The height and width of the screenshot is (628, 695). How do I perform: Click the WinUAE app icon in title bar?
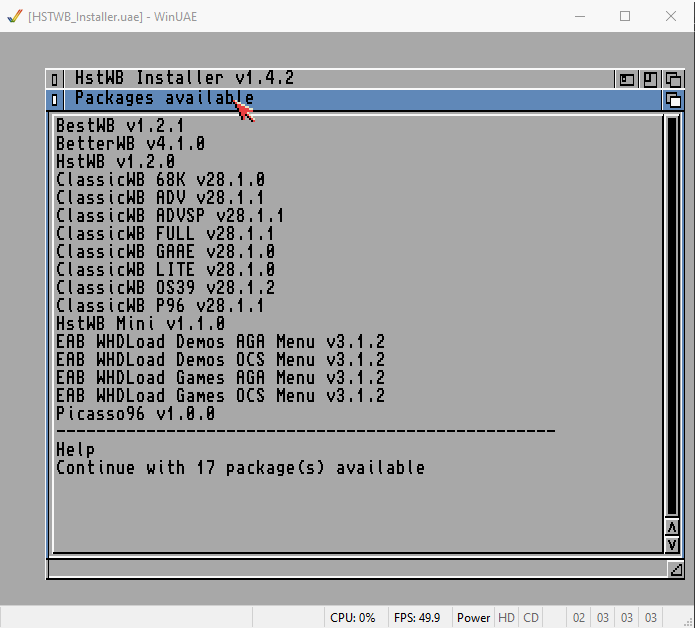click(15, 16)
